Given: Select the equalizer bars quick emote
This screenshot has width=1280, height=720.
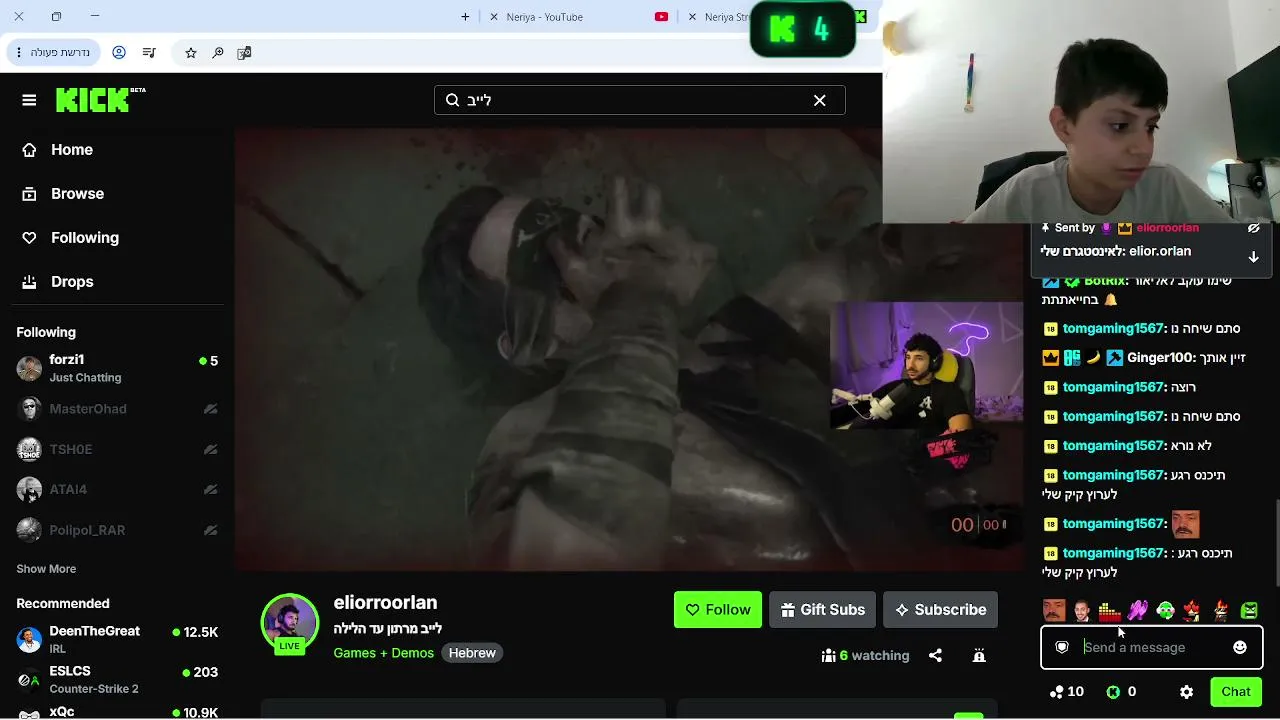Looking at the screenshot, I should [1110, 610].
